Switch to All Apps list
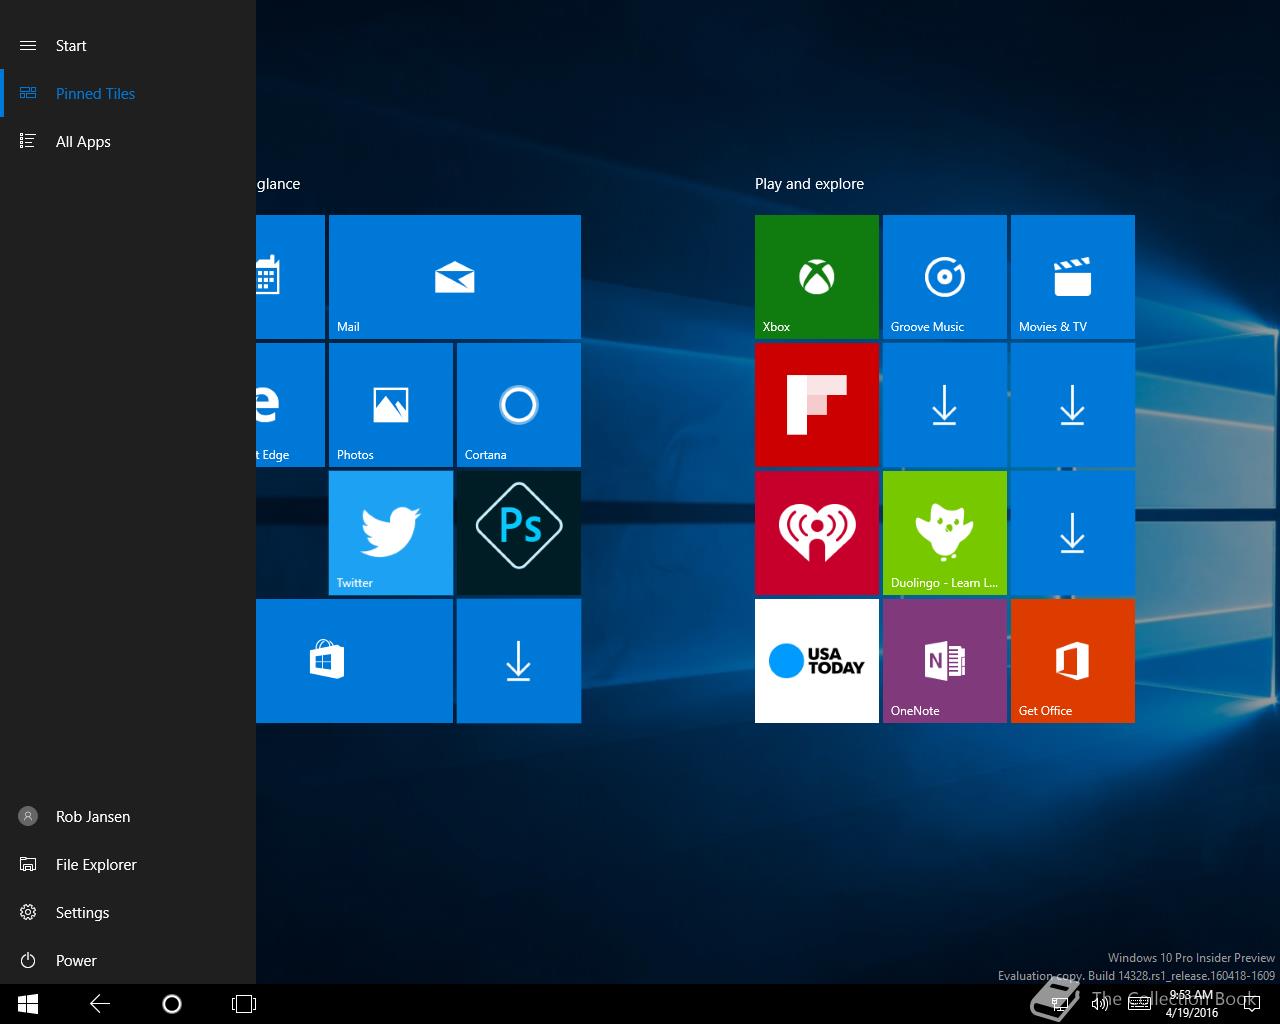The image size is (1280, 1024). click(x=128, y=142)
